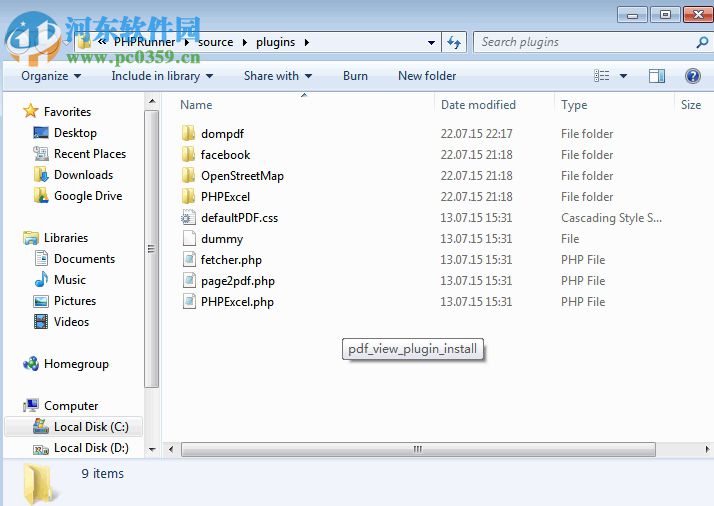
Task: Toggle the preview pane button
Action: [657, 76]
